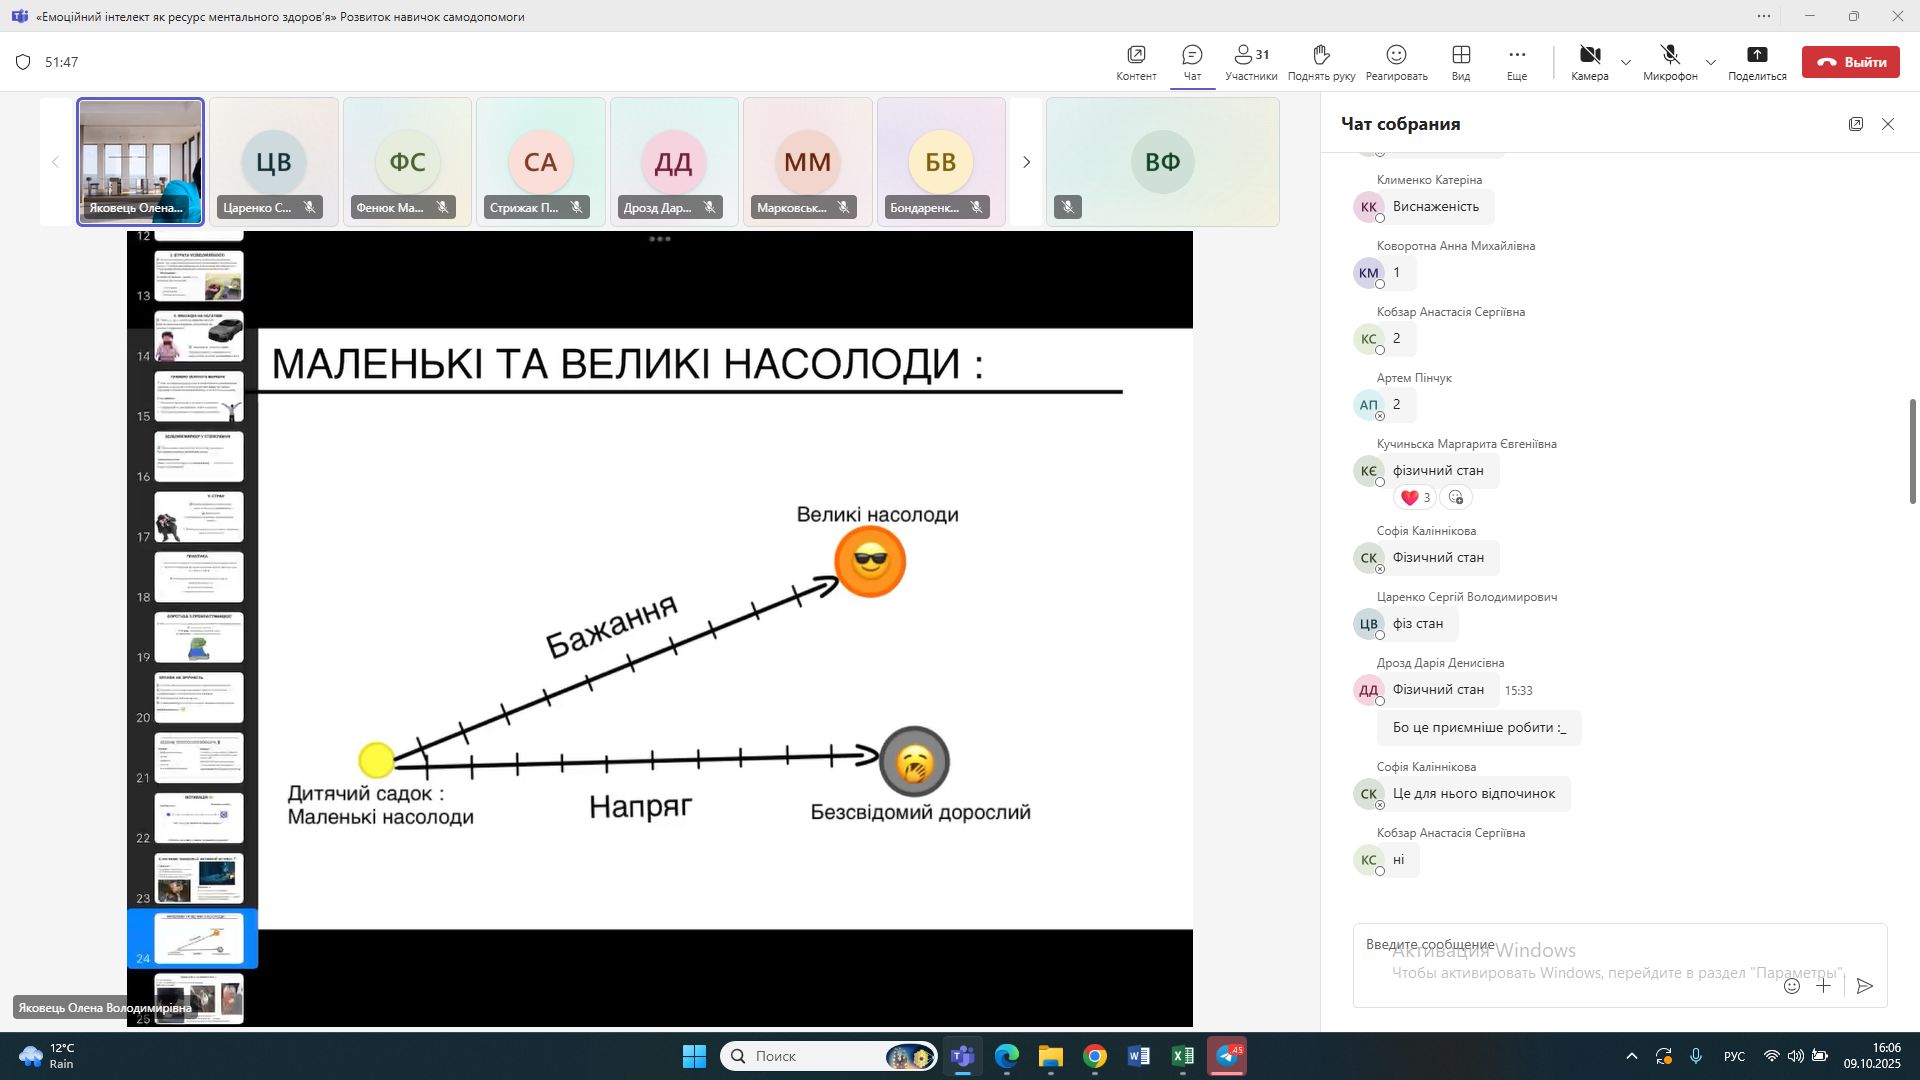Open the Участники participants list

(x=1251, y=62)
